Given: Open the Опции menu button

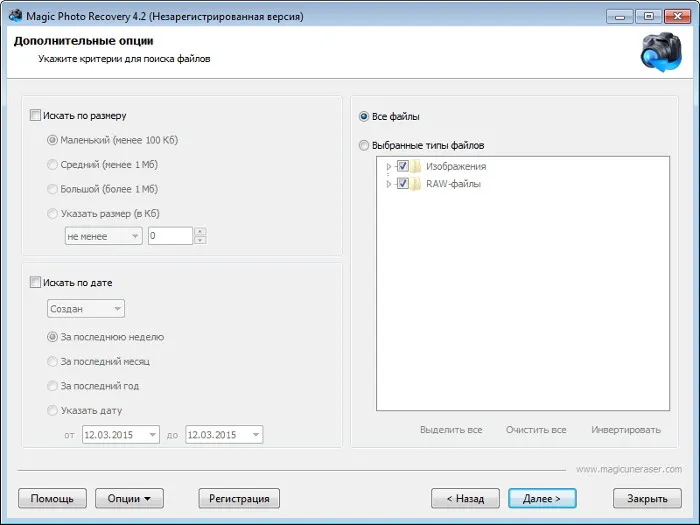Looking at the screenshot, I should [x=129, y=499].
